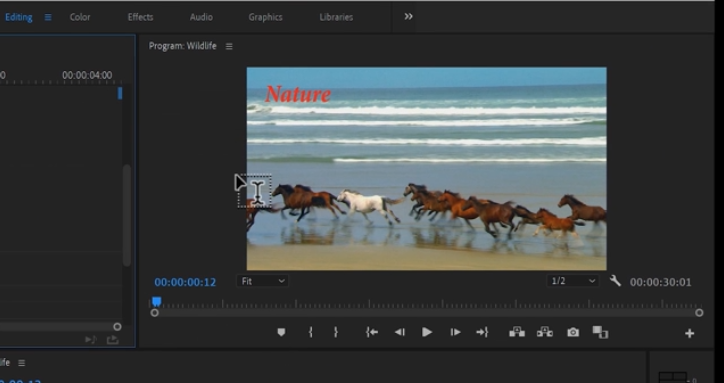Switch to the Effects workspace tab
724x383 pixels.
[140, 17]
